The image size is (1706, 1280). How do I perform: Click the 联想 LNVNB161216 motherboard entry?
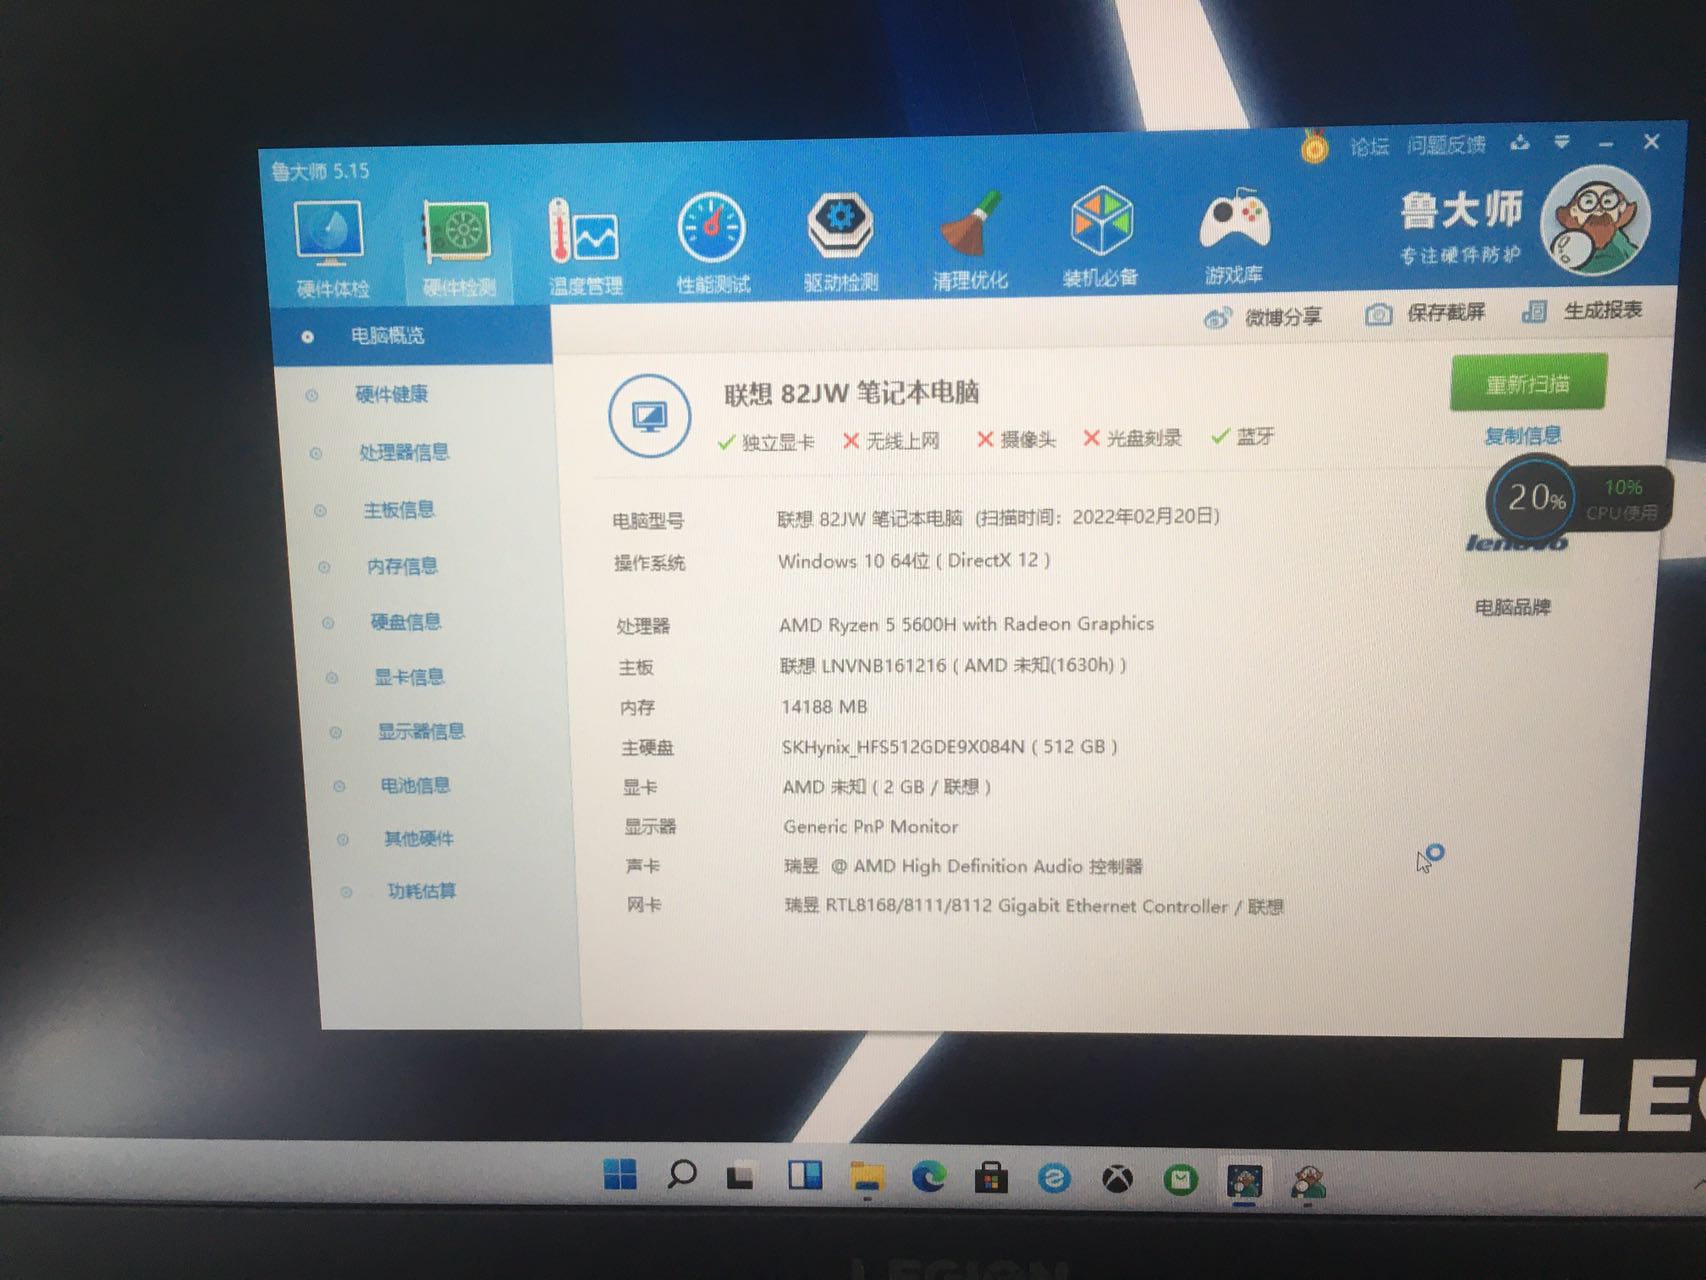954,666
